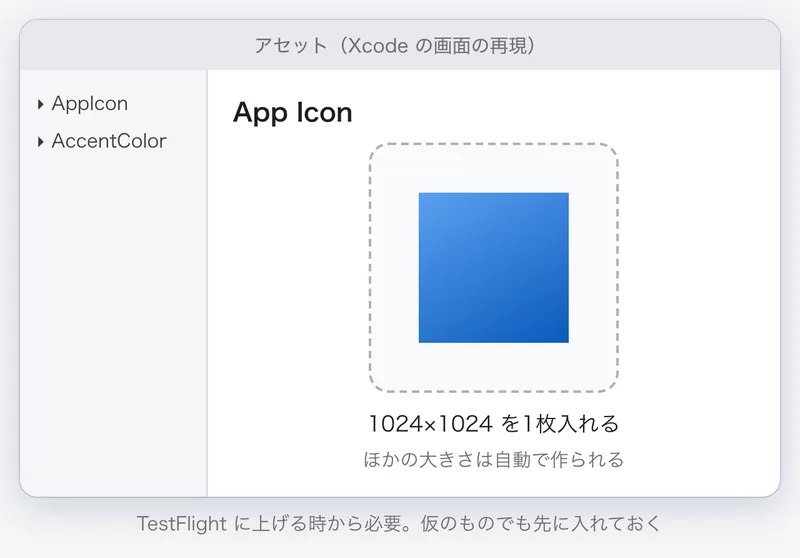This screenshot has height=558, width=800.
Task: Click the アセット title bar text
Action: 394,46
